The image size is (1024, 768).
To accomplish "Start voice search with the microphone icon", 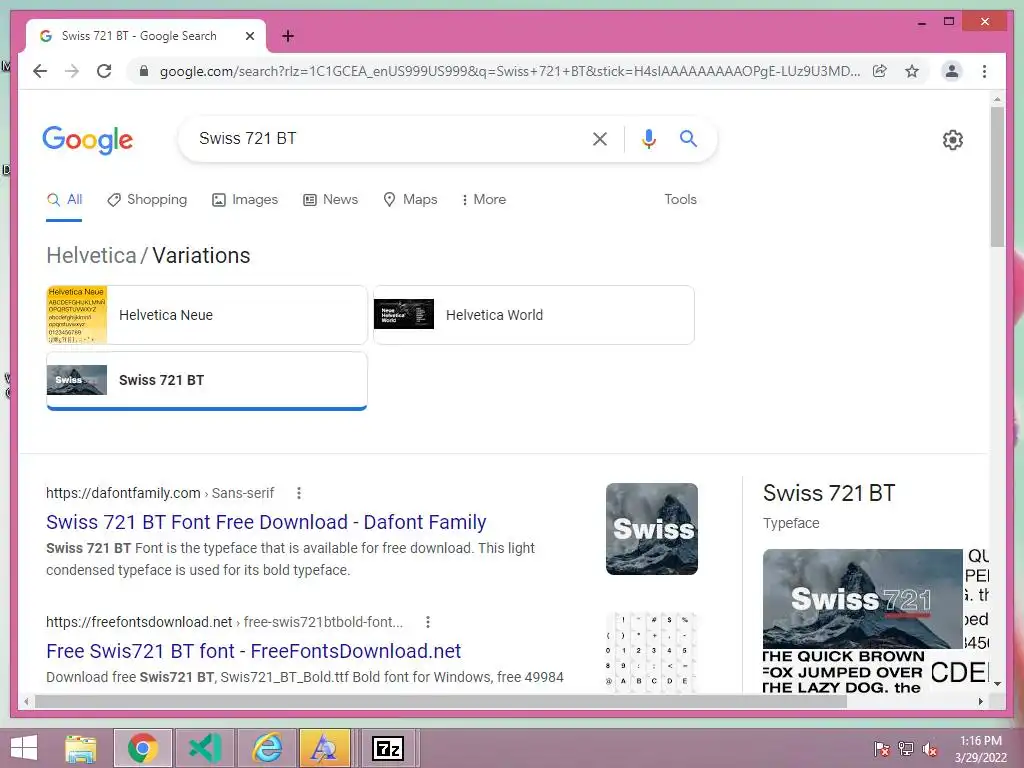I will pyautogui.click(x=648, y=138).
